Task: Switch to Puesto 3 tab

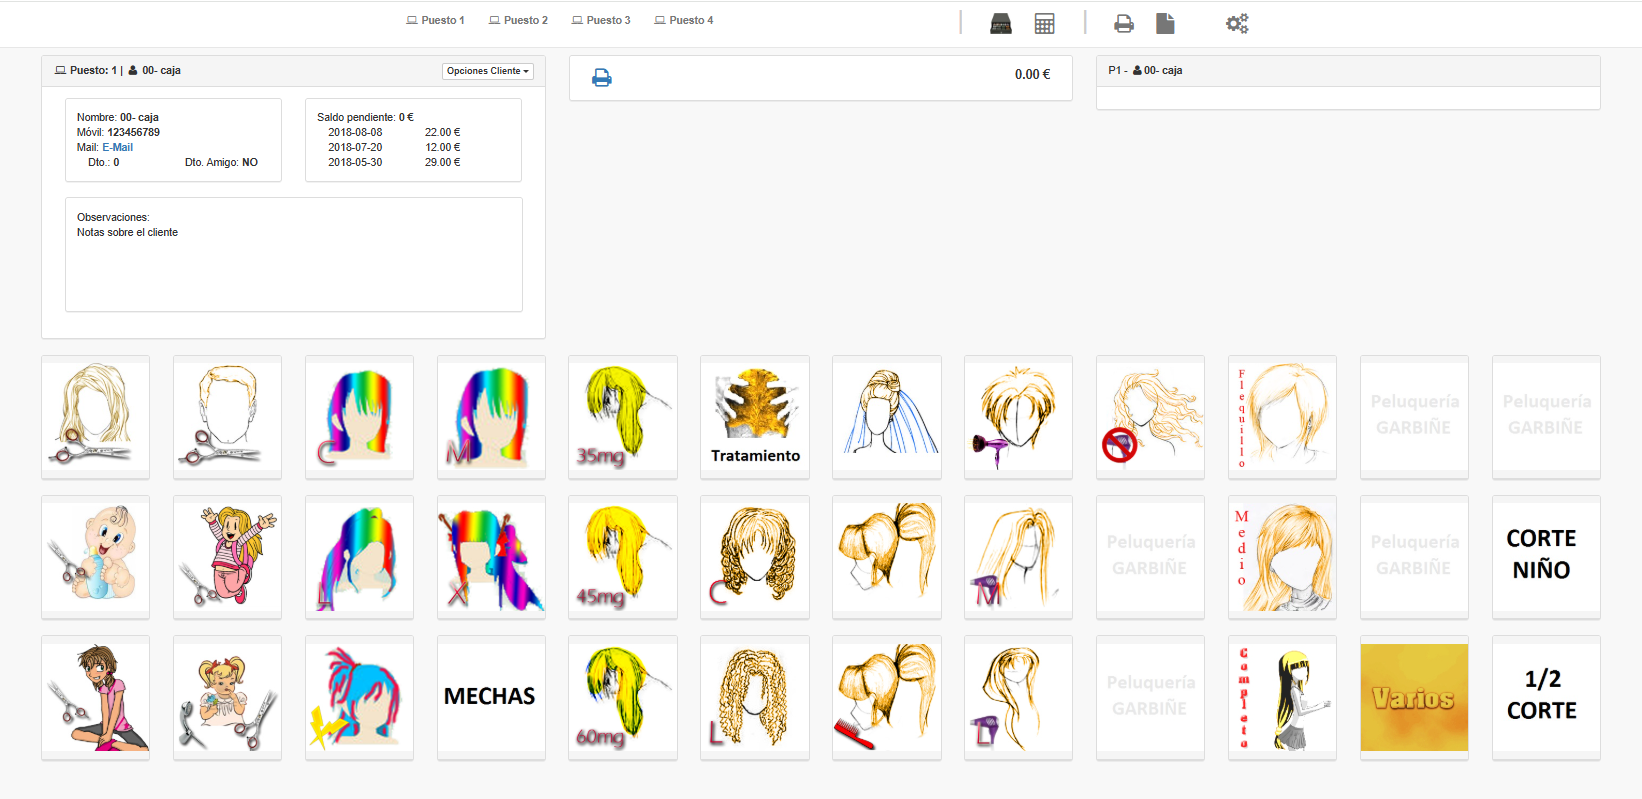Action: point(601,20)
